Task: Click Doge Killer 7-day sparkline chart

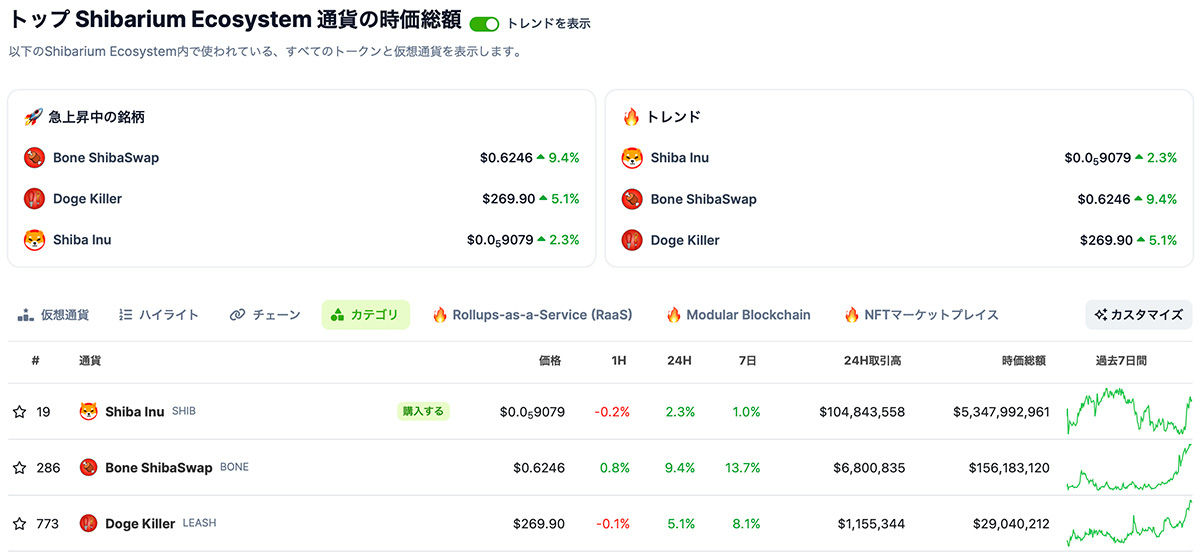Action: coord(1129,523)
